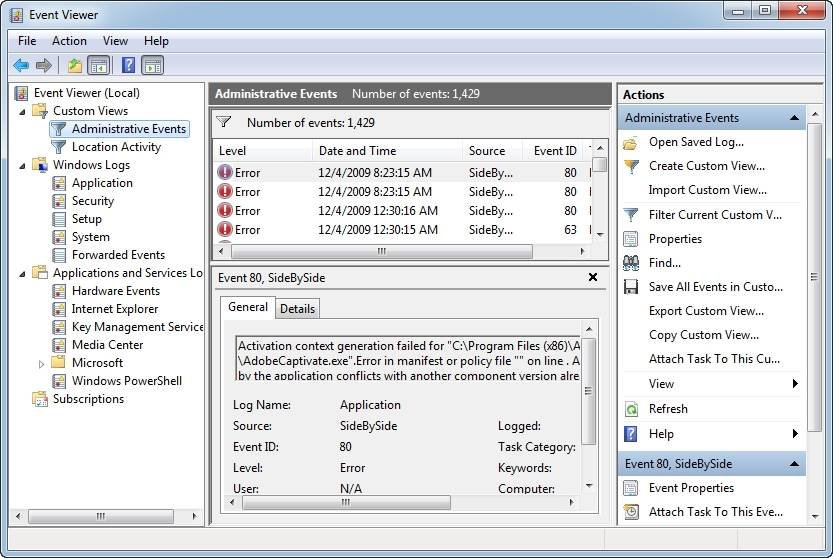Image resolution: width=833 pixels, height=558 pixels.
Task: Click Create Custom View action
Action: click(x=706, y=166)
